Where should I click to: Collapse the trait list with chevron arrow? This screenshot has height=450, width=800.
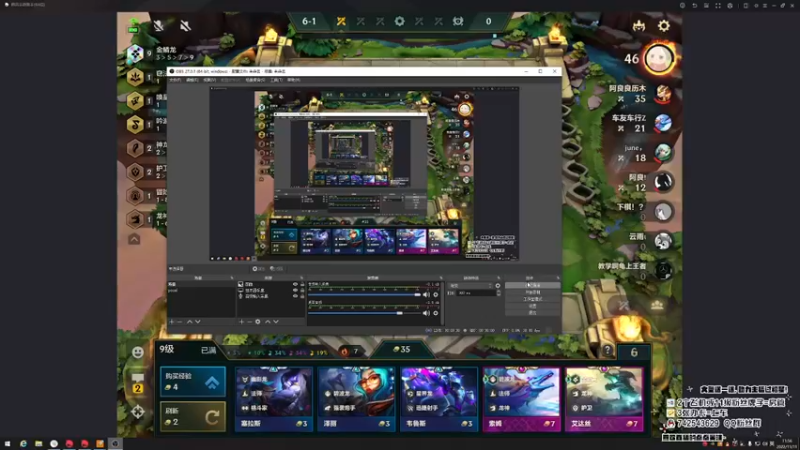134,239
